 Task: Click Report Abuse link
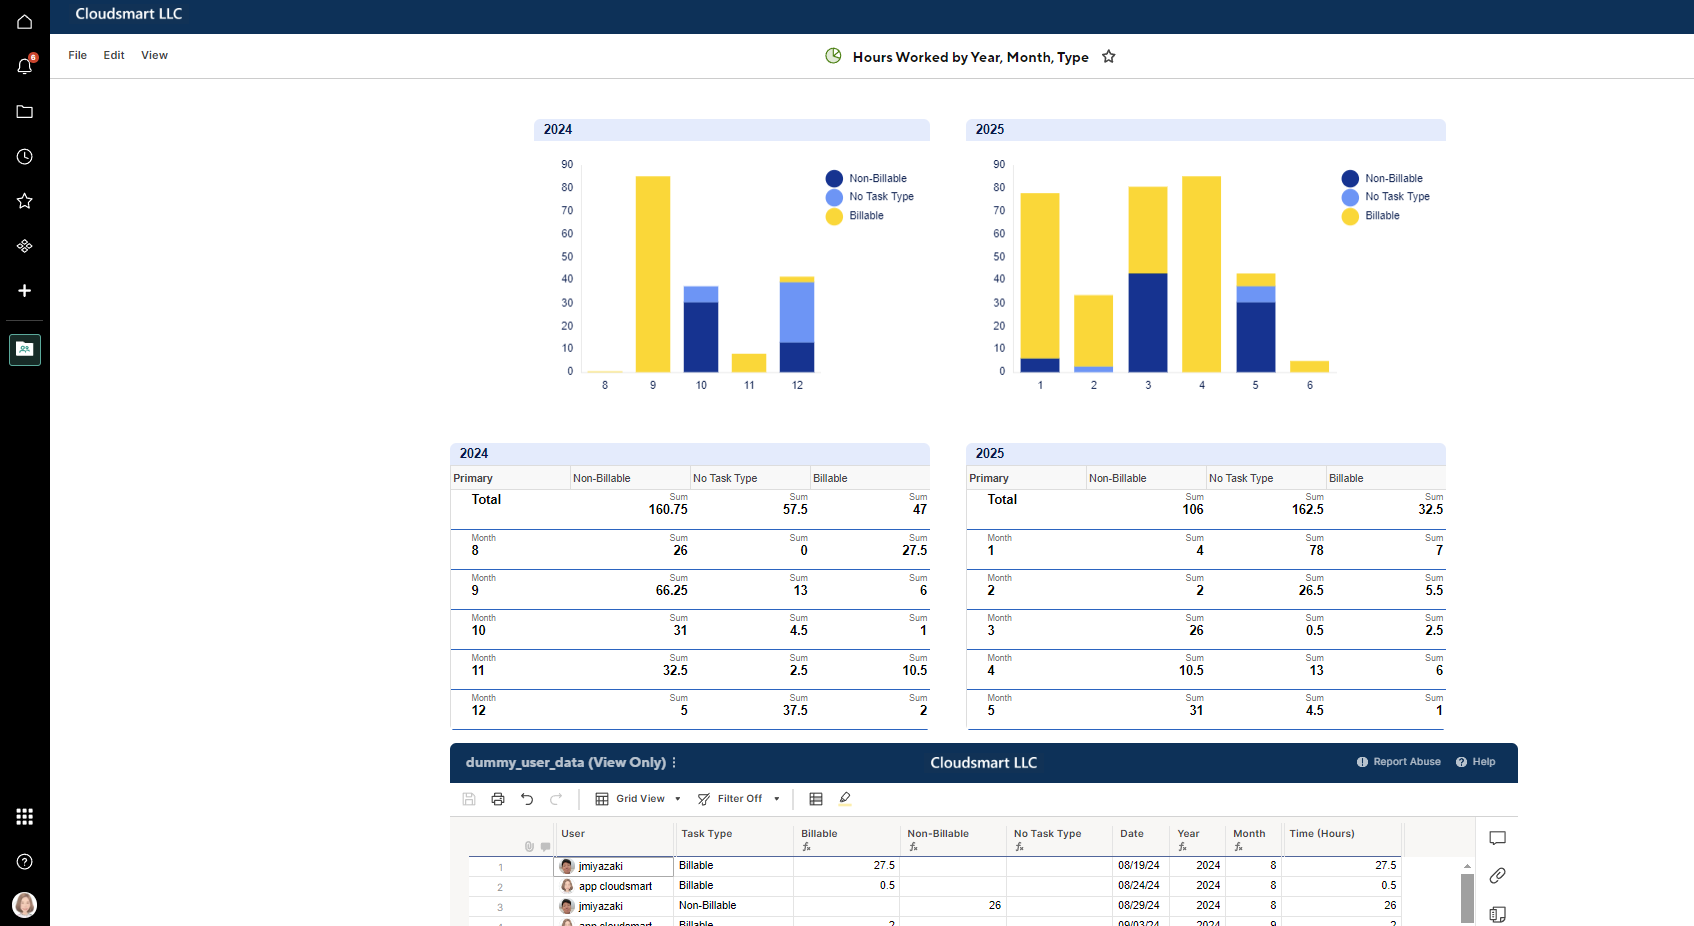pyautogui.click(x=1399, y=762)
